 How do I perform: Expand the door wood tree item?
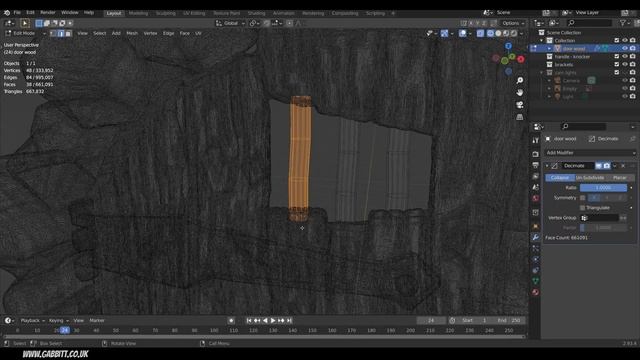tap(549, 49)
